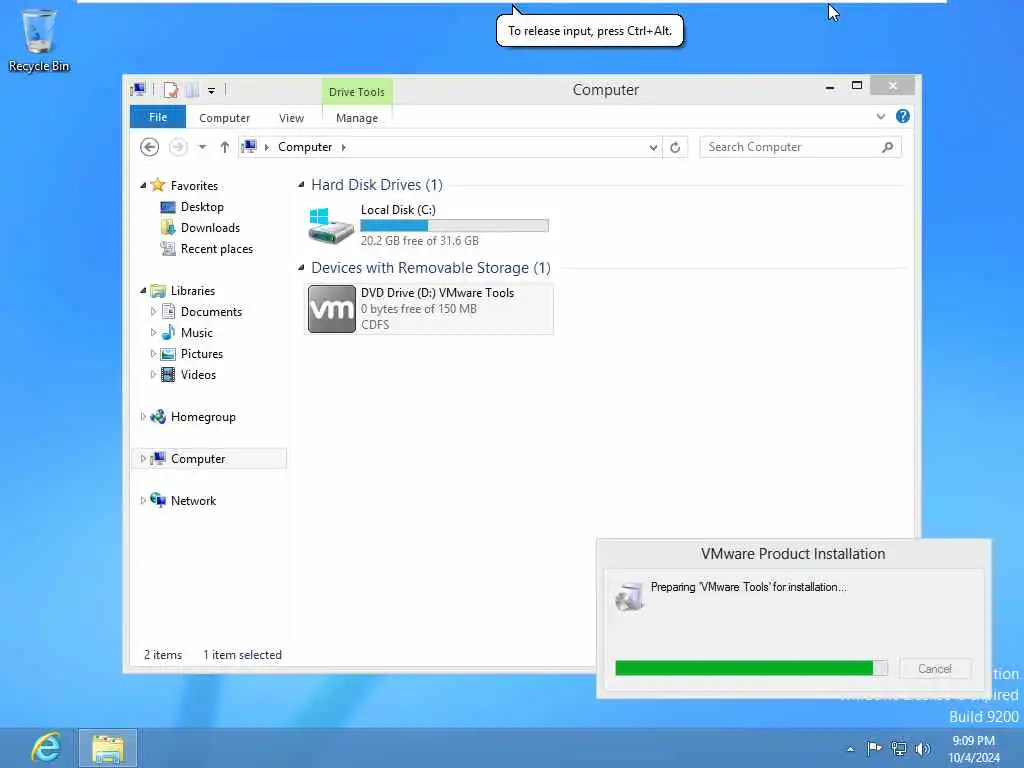Select Libraries in navigation pane
The height and width of the screenshot is (768, 1024).
pos(193,291)
